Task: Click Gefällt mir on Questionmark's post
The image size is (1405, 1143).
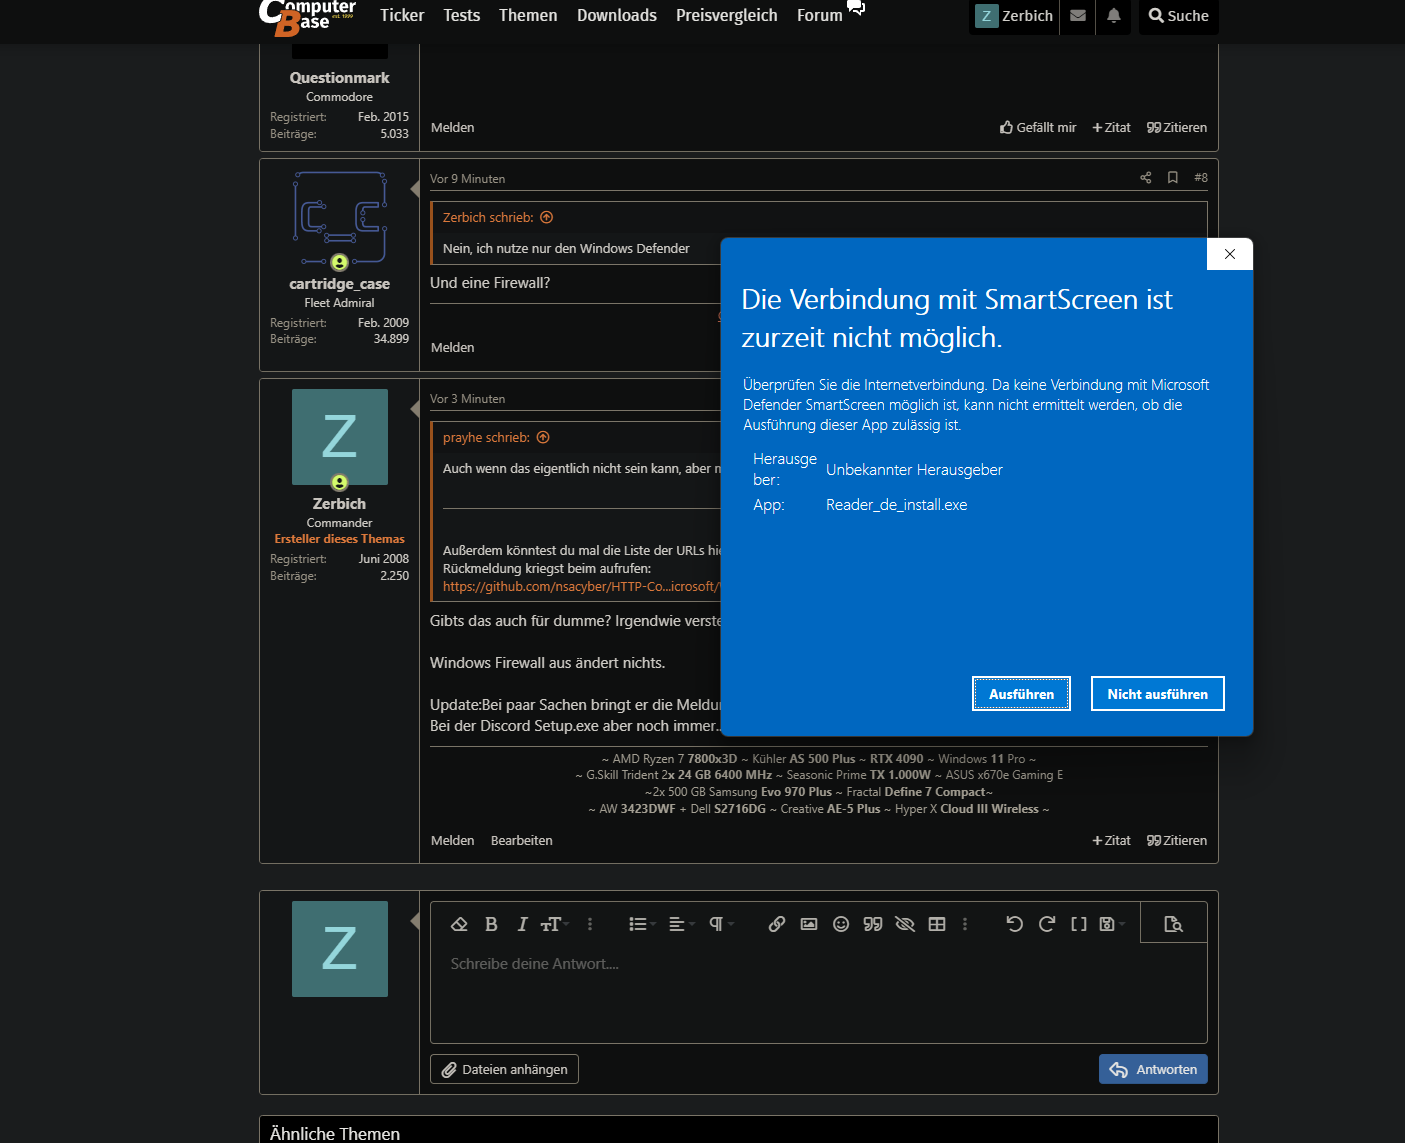Action: [x=1038, y=128]
